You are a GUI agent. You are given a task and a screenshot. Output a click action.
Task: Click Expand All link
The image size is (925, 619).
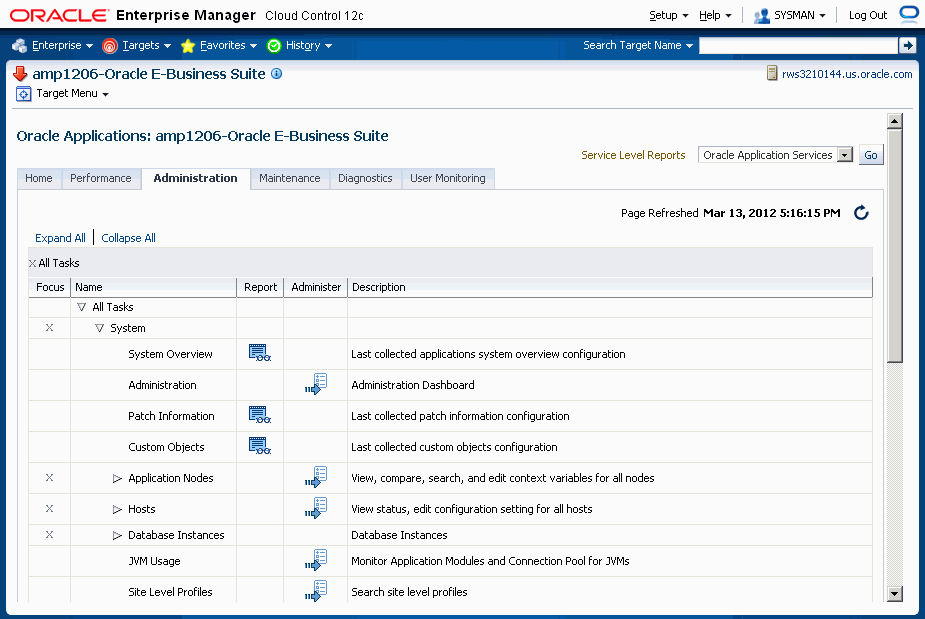tap(60, 238)
